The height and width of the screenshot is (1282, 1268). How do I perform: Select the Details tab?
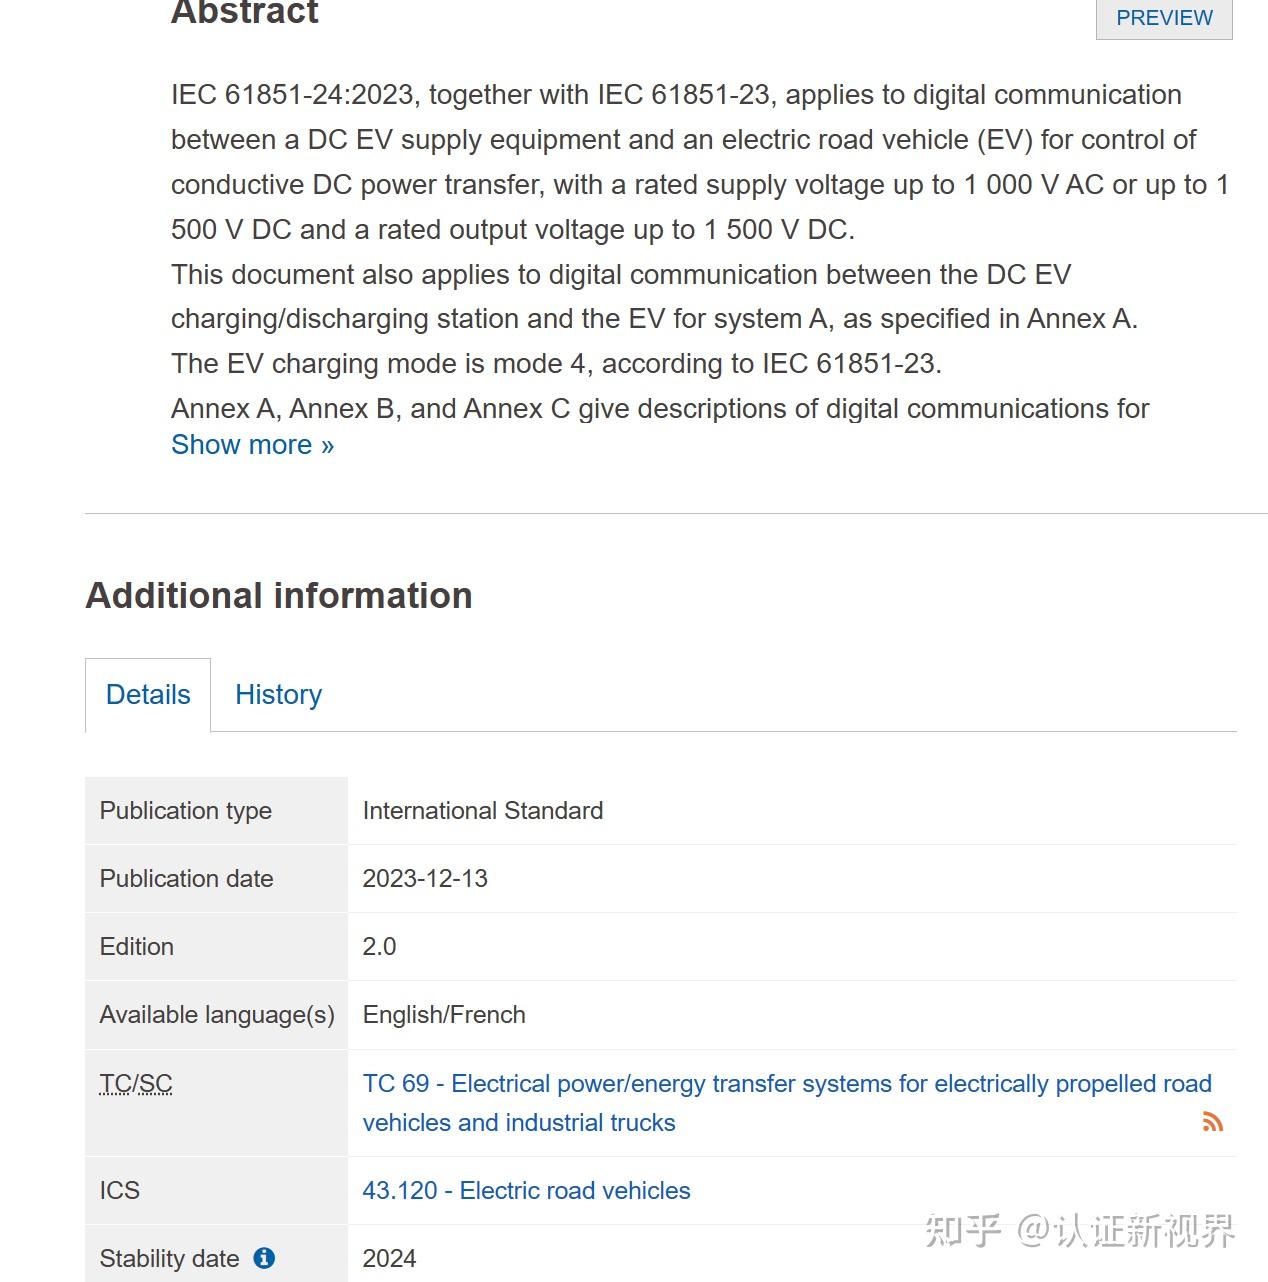click(x=147, y=694)
